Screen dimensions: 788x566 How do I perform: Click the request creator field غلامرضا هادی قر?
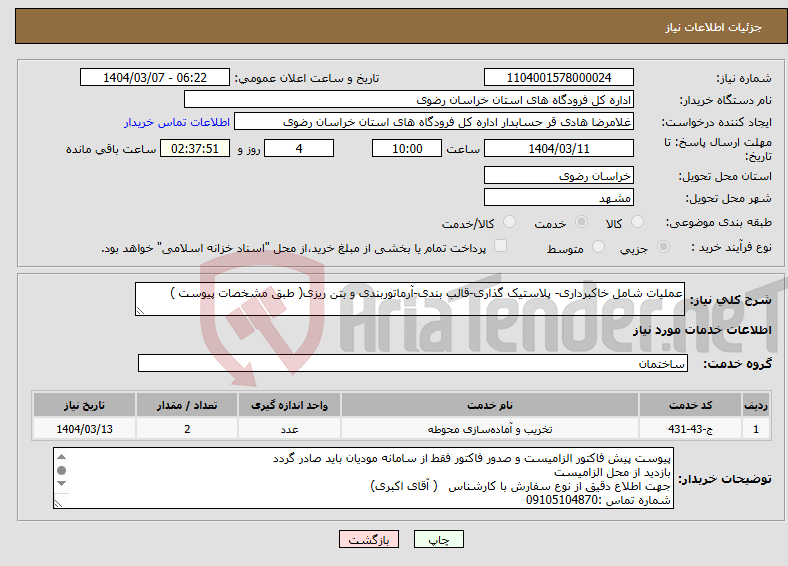tap(434, 122)
